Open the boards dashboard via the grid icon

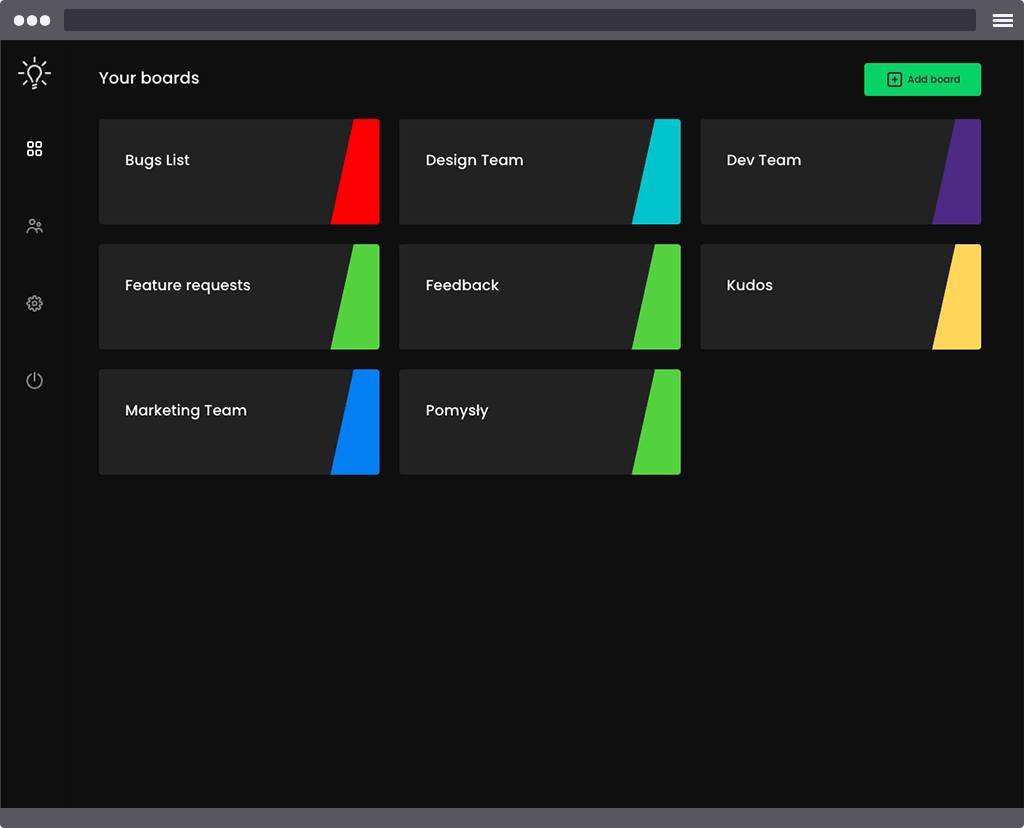coord(34,148)
